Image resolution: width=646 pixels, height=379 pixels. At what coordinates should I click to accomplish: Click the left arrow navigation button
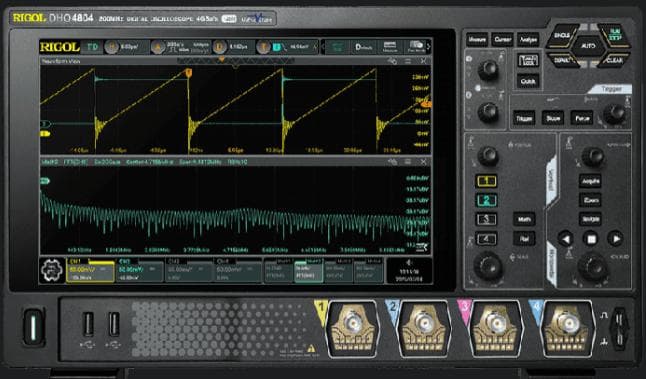(x=566, y=239)
